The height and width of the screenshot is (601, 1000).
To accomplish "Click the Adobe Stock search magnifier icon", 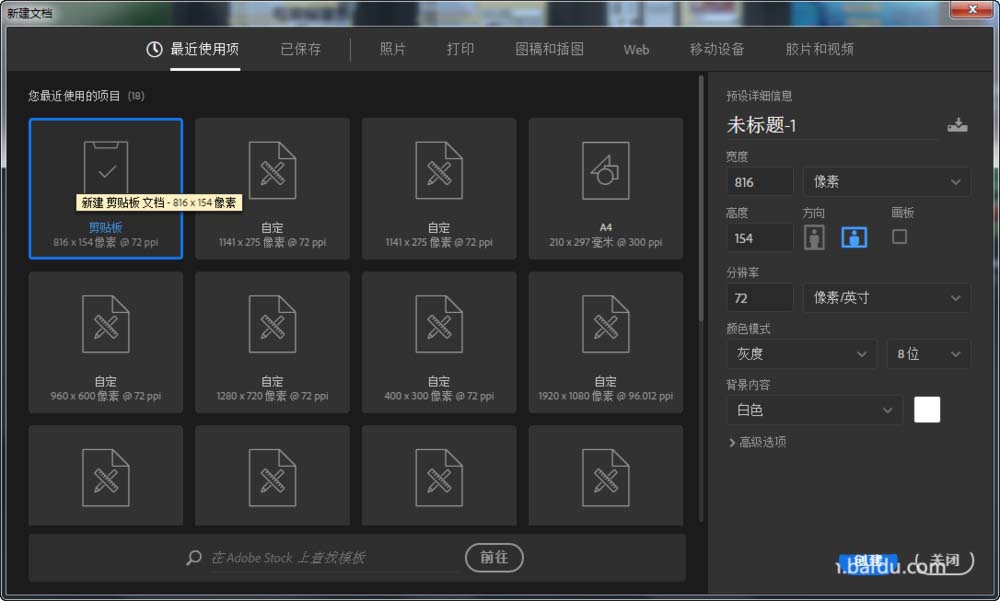I will [x=194, y=557].
